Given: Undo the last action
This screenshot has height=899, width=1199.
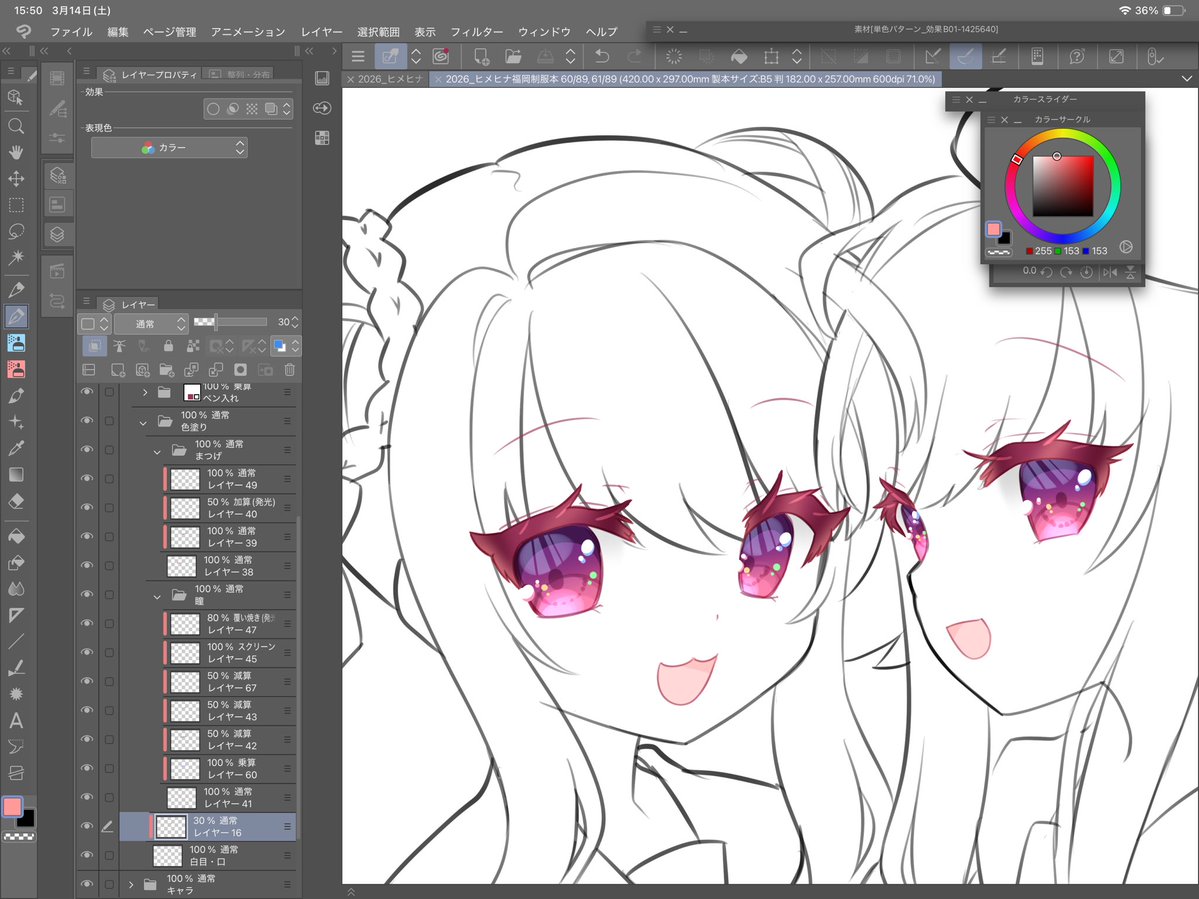Looking at the screenshot, I should coord(601,56).
